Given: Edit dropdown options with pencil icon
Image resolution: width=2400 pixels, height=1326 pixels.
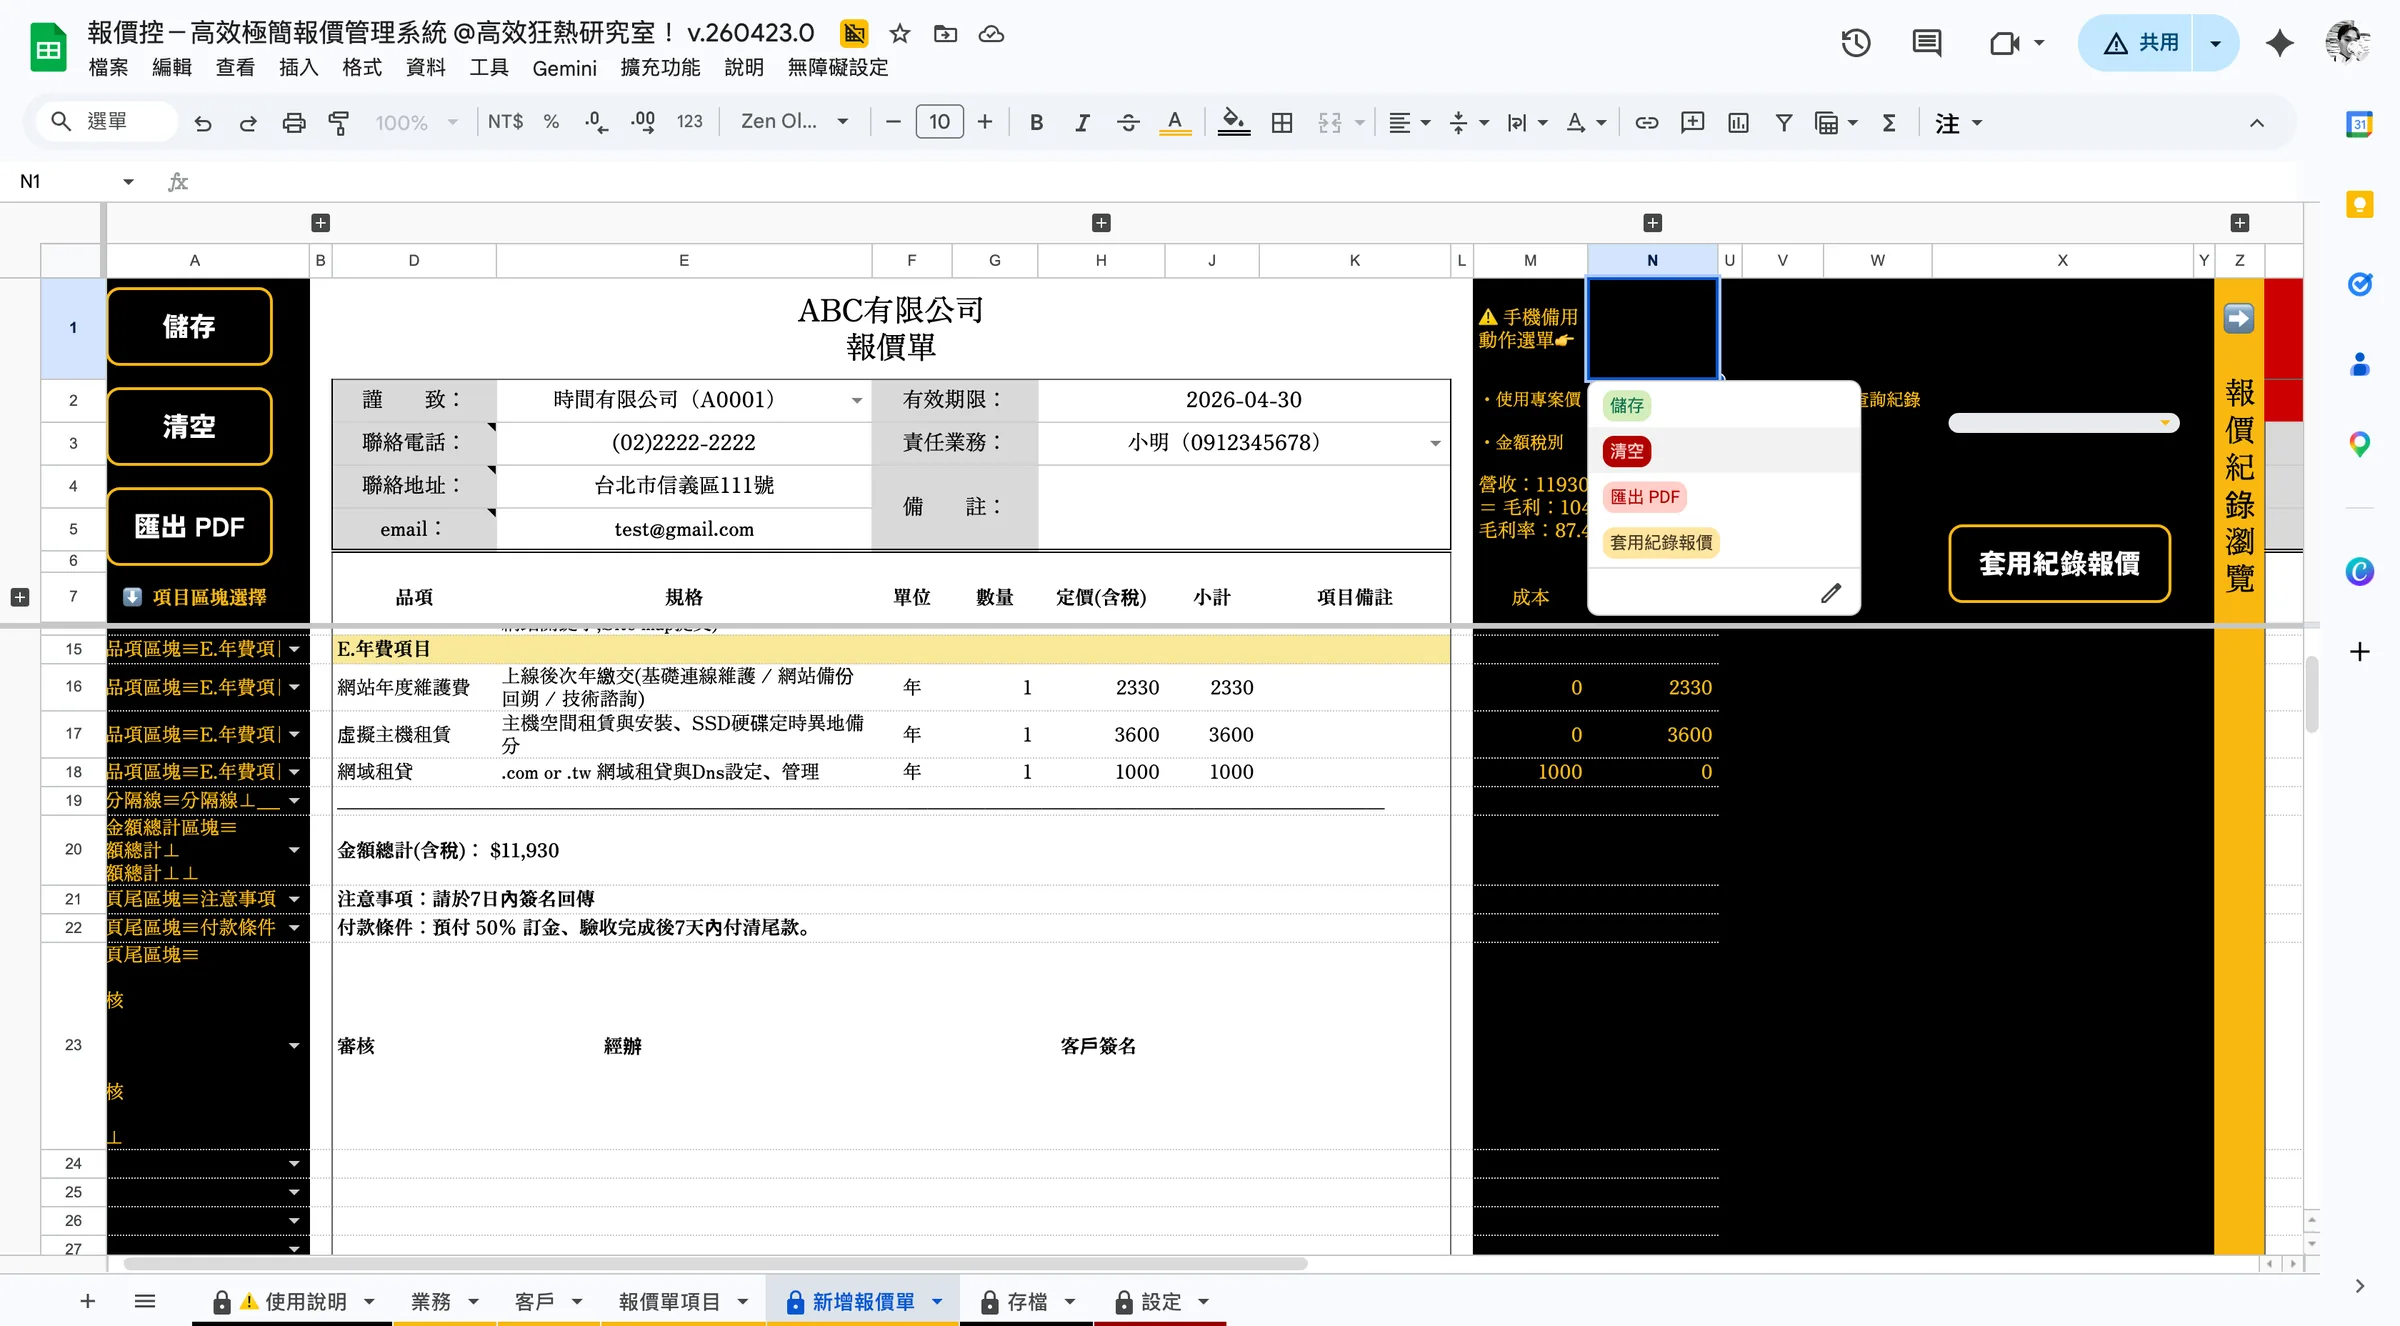Looking at the screenshot, I should (x=1830, y=593).
